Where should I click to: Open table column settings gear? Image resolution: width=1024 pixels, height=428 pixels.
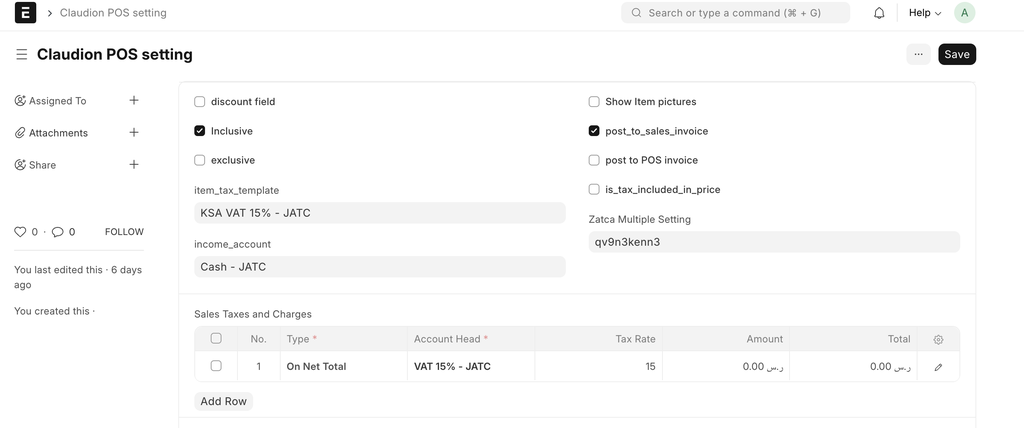(x=938, y=340)
